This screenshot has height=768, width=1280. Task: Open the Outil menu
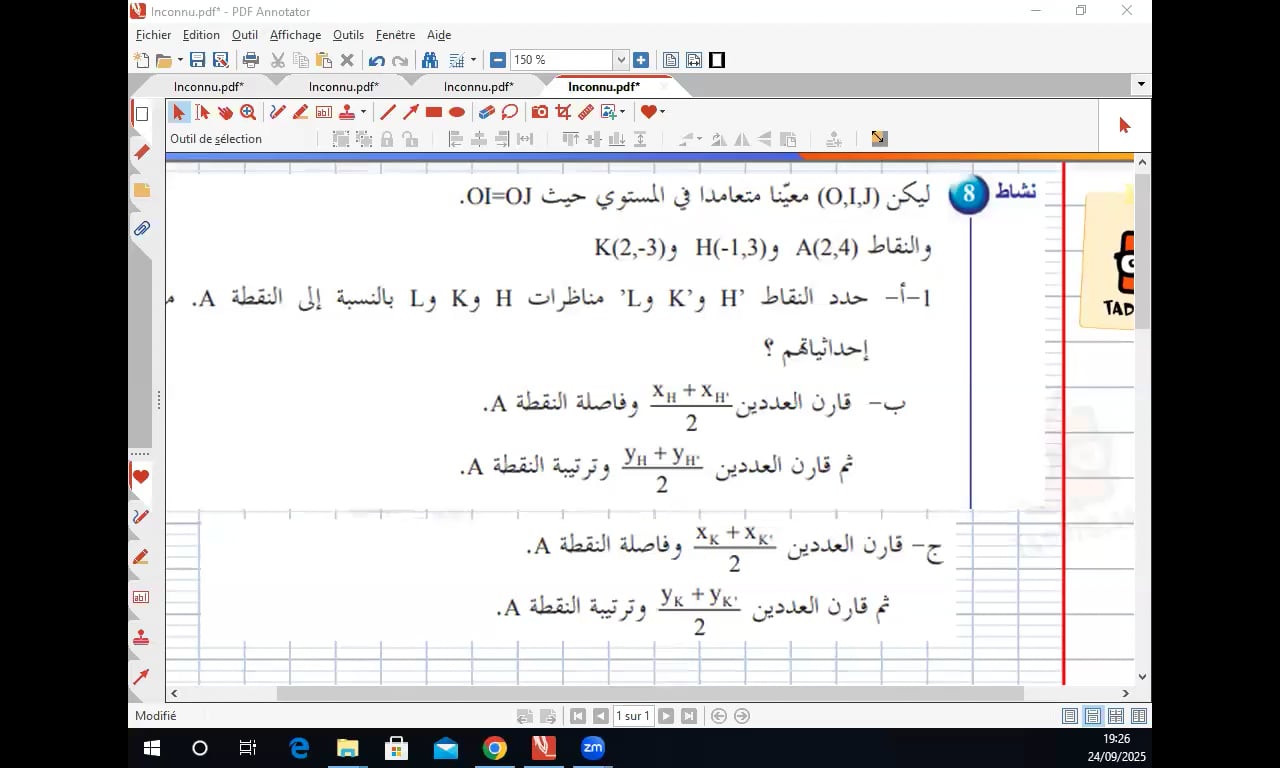(x=245, y=35)
